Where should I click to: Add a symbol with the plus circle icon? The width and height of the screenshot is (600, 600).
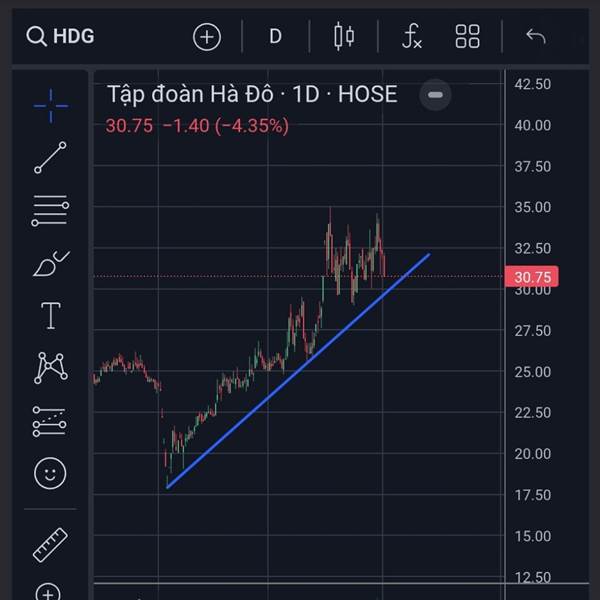(207, 37)
